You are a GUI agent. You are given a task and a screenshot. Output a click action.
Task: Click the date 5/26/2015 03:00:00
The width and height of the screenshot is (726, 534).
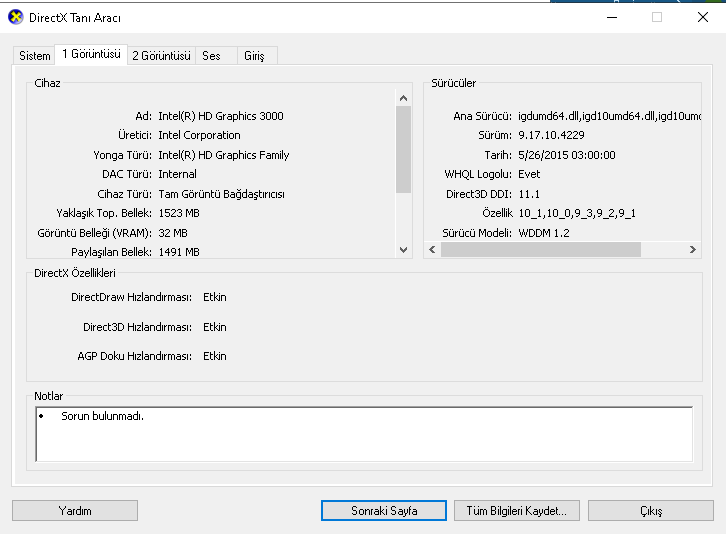(x=567, y=155)
